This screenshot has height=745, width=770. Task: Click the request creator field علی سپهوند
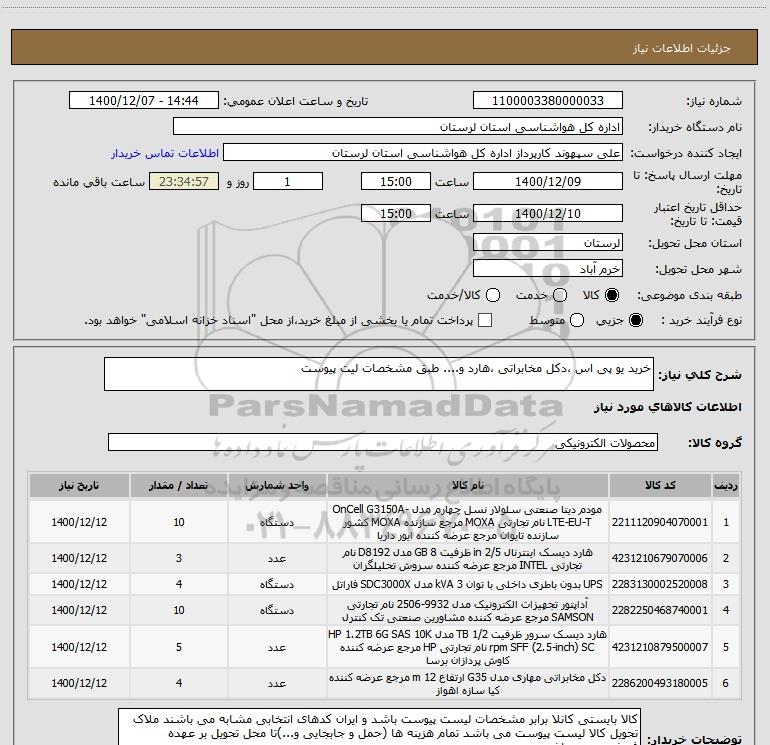click(423, 153)
